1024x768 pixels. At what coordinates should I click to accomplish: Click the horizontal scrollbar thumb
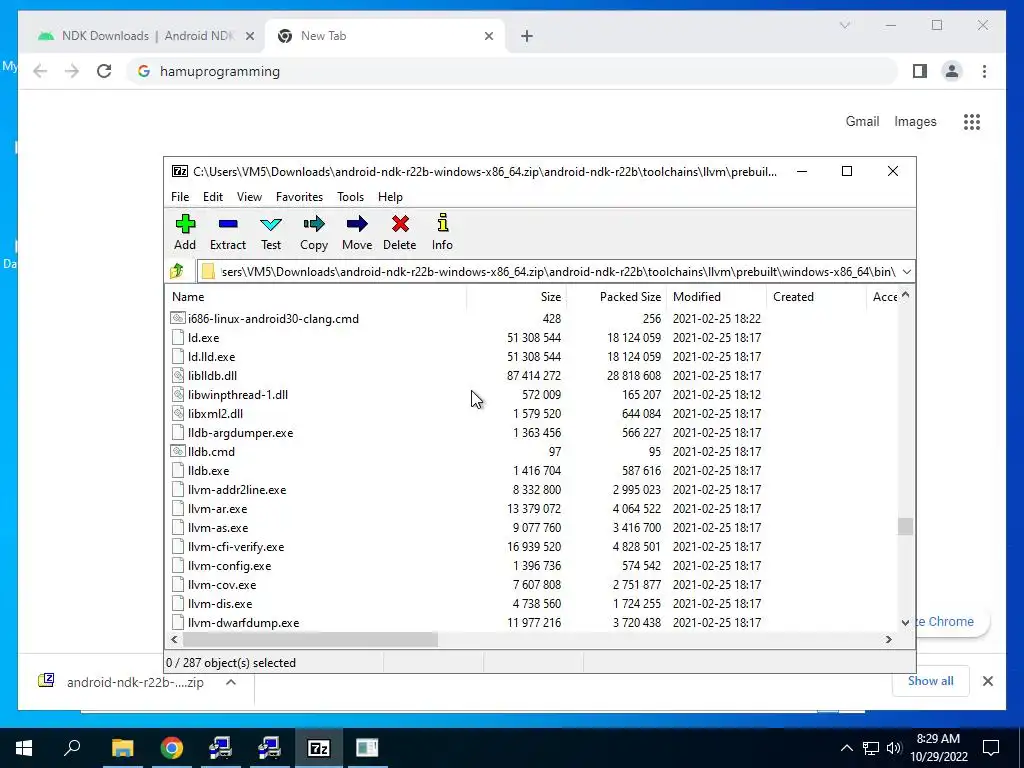point(310,639)
